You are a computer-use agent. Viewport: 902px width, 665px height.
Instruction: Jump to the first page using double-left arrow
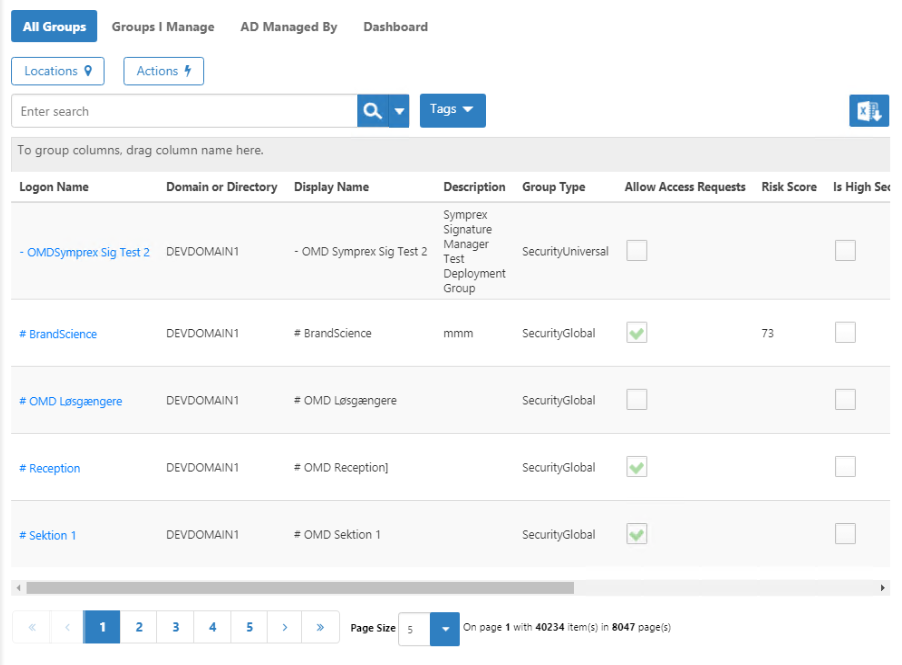[30, 627]
